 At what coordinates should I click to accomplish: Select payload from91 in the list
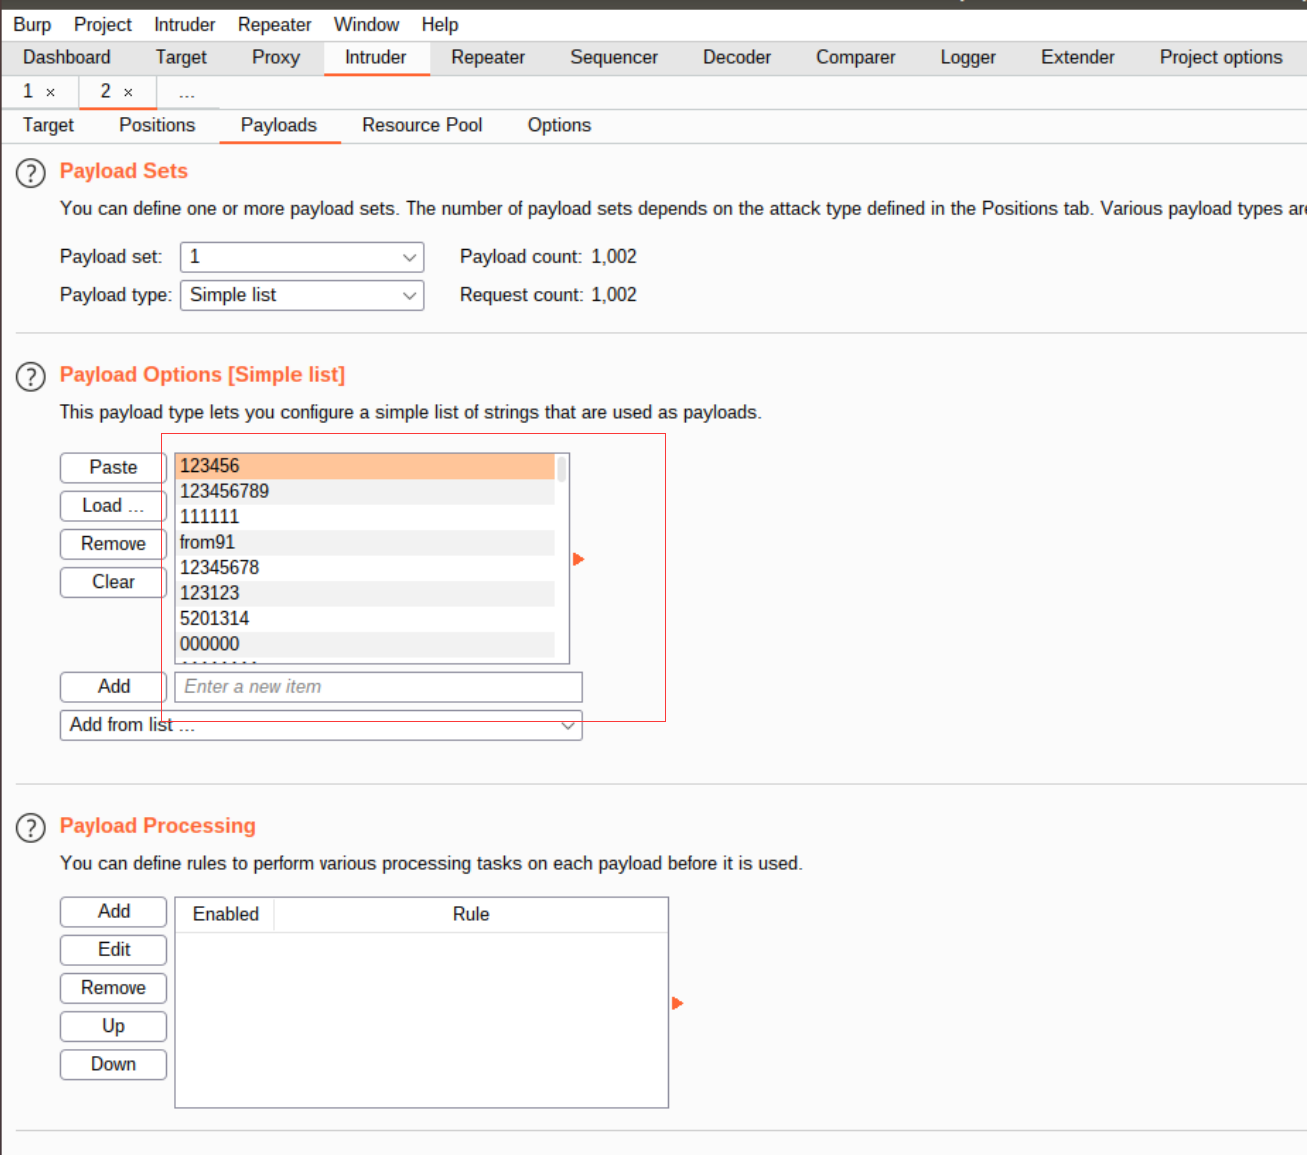click(365, 543)
